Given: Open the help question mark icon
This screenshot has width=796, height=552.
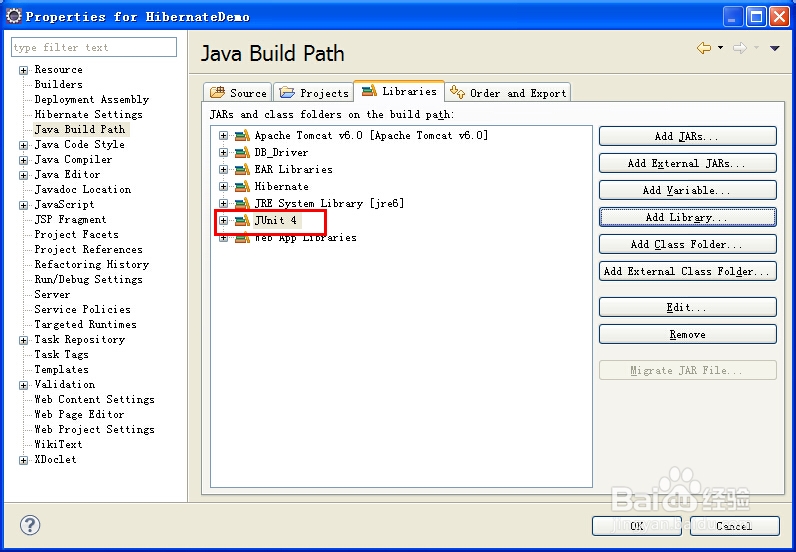Looking at the screenshot, I should pyautogui.click(x=30, y=525).
